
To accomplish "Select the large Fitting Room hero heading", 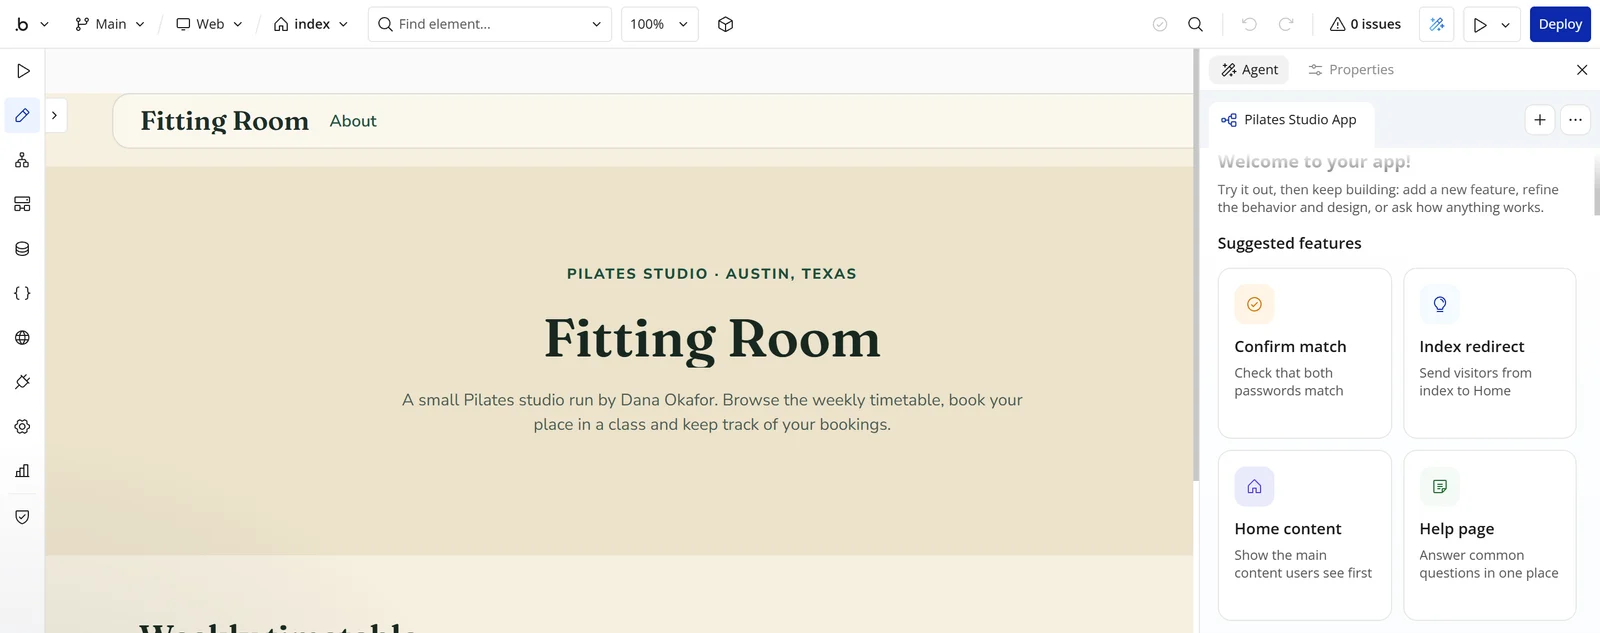I will 712,339.
